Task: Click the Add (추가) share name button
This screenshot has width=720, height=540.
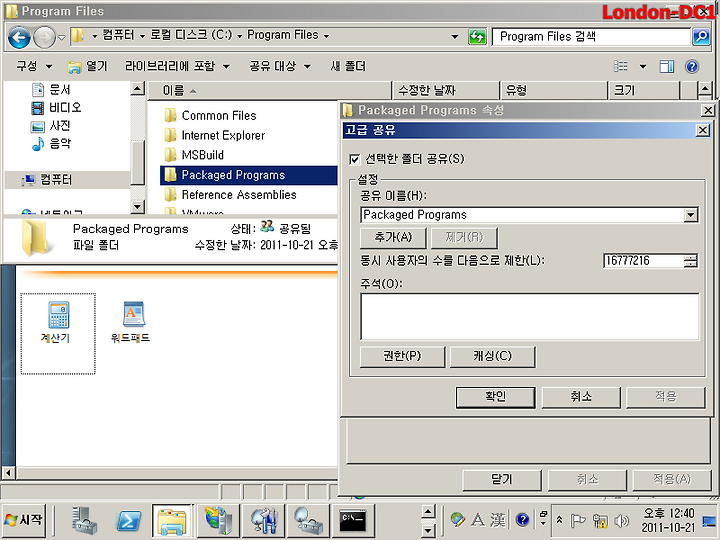Action: [x=394, y=238]
